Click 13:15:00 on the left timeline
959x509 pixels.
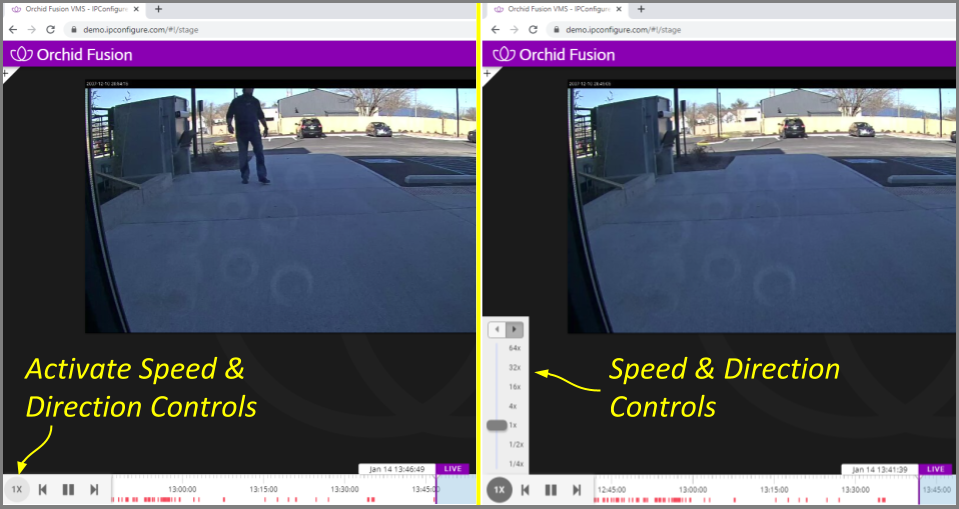264,489
